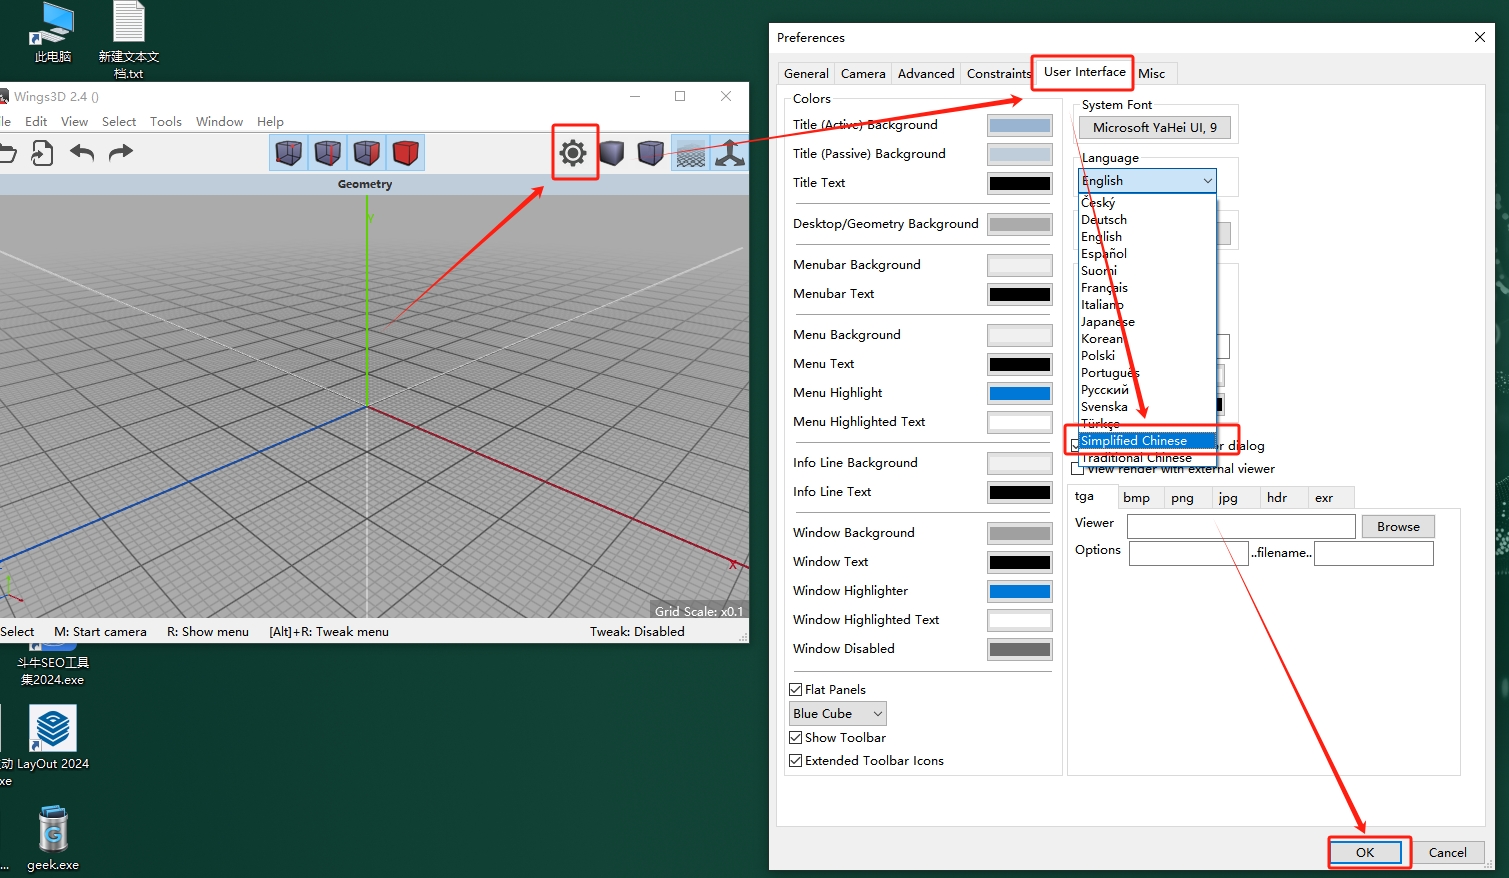1509x878 pixels.
Task: Click the Viewer path input field
Action: [x=1241, y=527]
